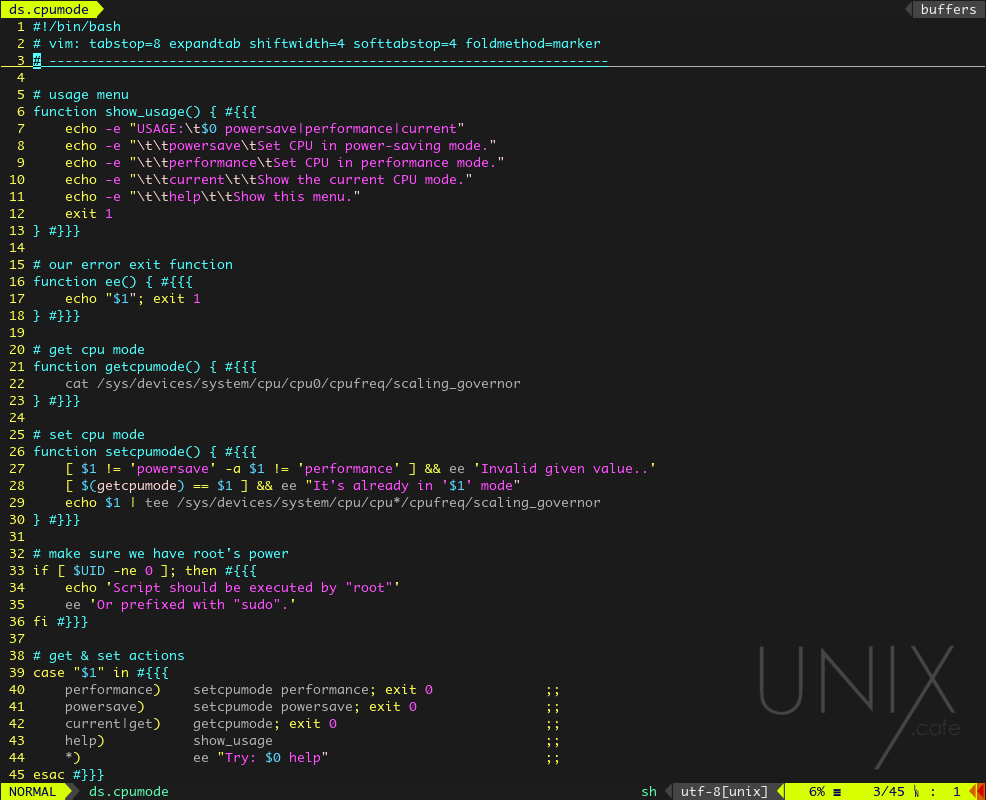Click the '# set cpu mode' comment
Image resolution: width=986 pixels, height=800 pixels.
point(89,434)
